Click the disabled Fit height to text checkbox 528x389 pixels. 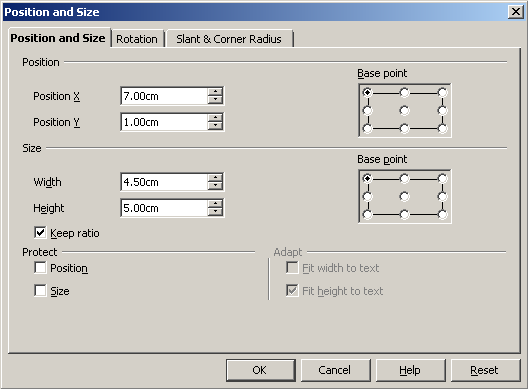(292, 290)
